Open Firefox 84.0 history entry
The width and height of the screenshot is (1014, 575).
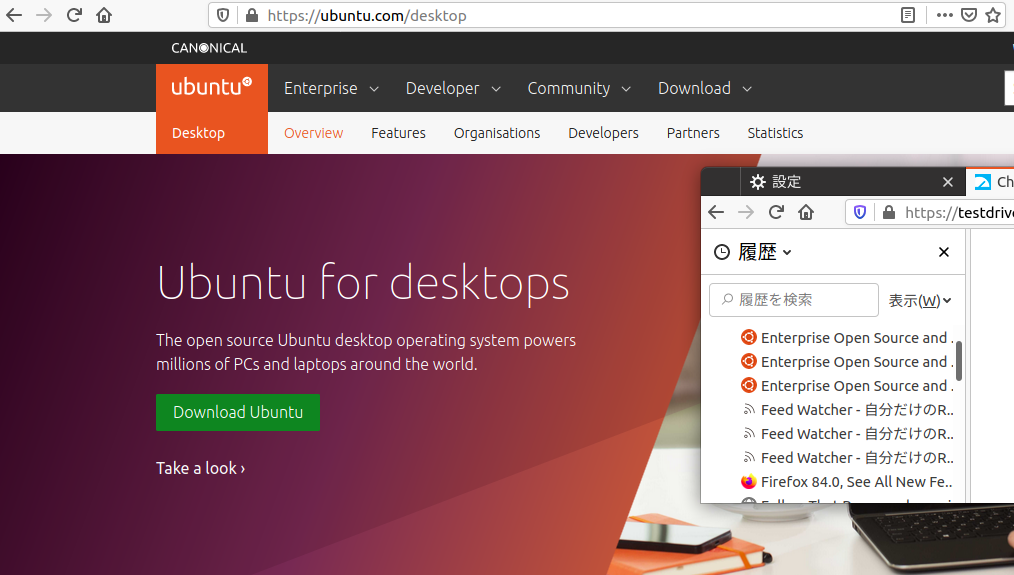[x=847, y=482]
